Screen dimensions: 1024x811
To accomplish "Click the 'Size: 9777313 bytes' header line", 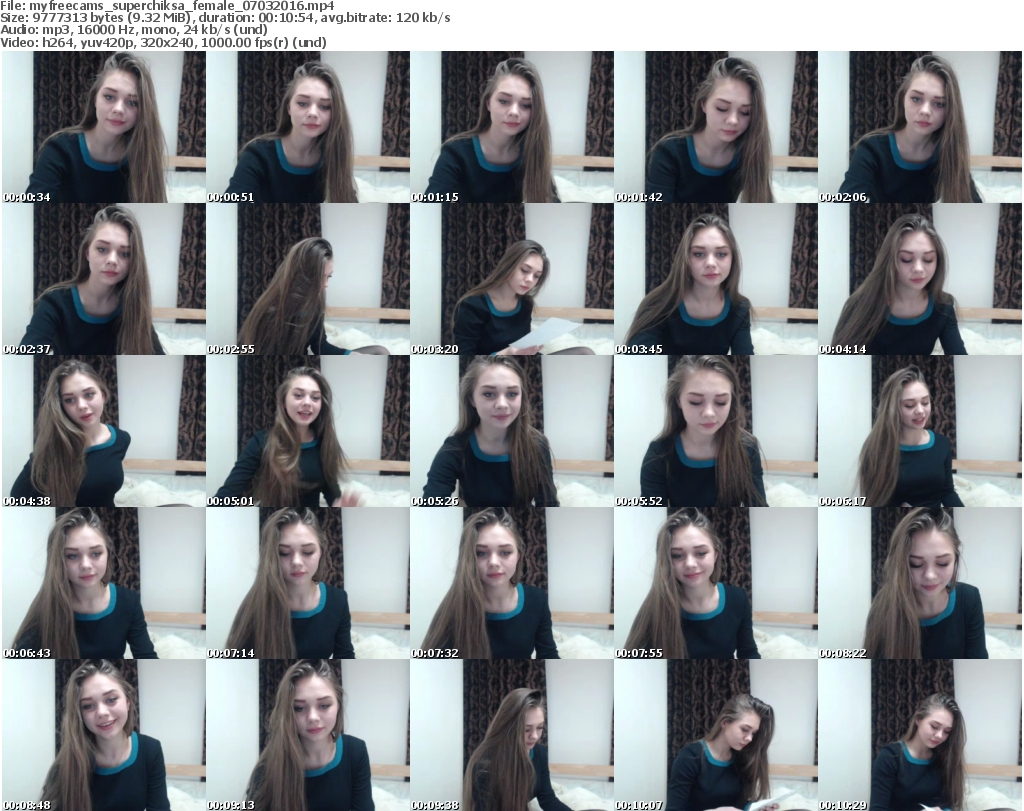I will pyautogui.click(x=225, y=18).
